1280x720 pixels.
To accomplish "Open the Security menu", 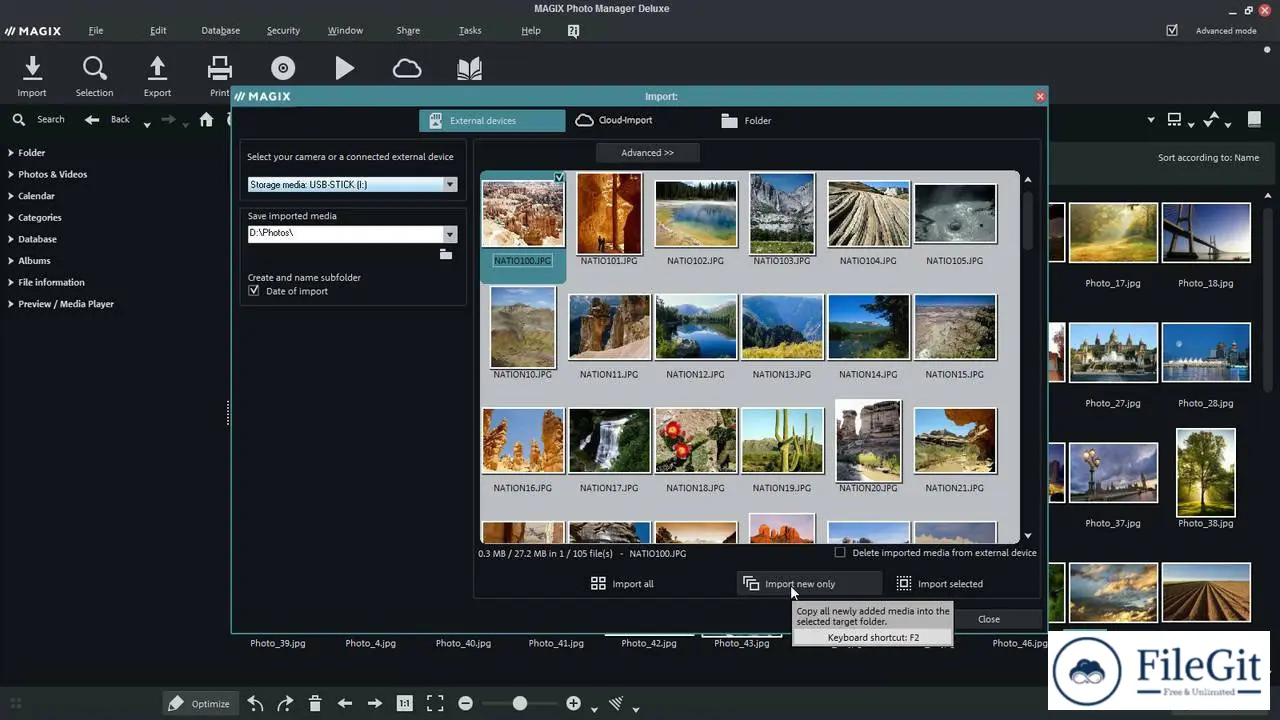I will click(x=283, y=31).
